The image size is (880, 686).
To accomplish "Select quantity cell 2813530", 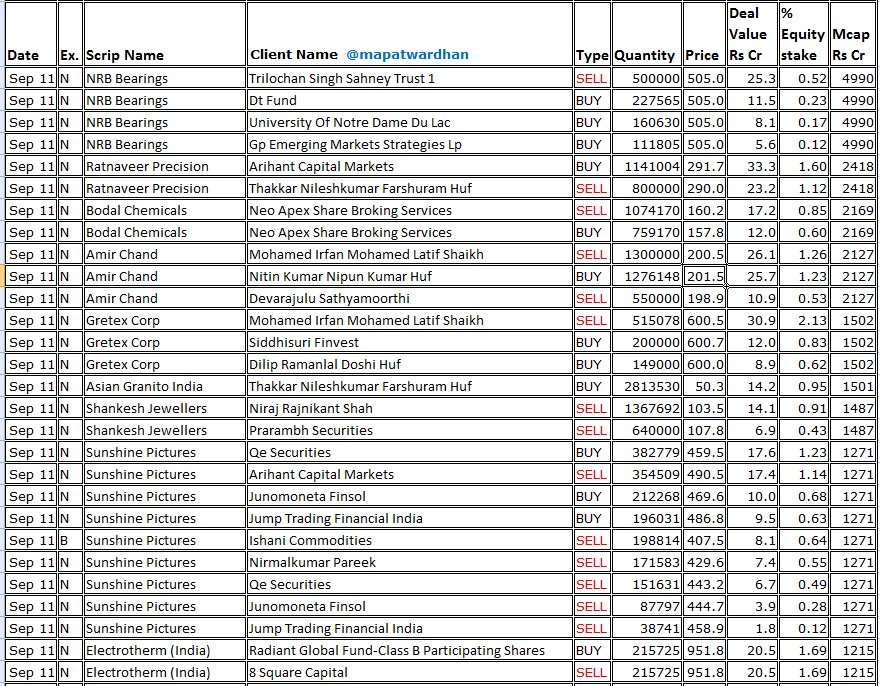I will point(647,386).
